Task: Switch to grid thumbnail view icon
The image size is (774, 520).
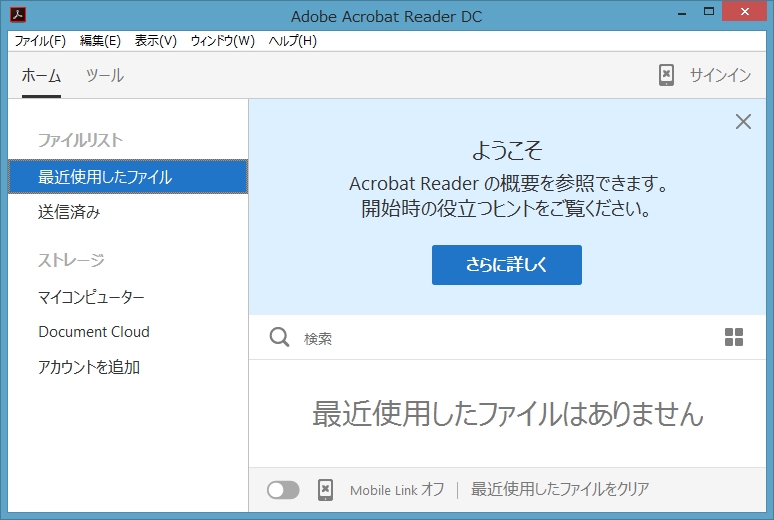Action: click(734, 337)
